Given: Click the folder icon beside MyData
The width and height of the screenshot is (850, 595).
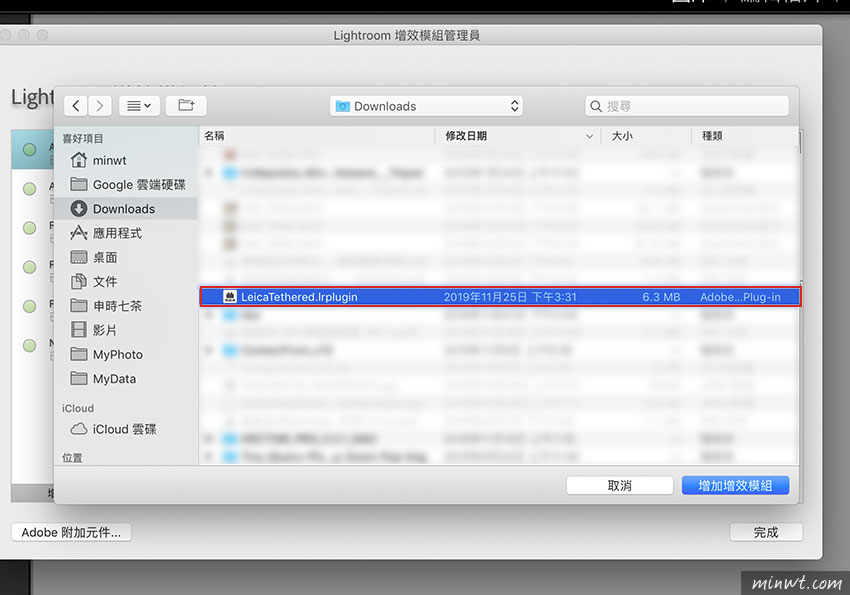Looking at the screenshot, I should point(79,378).
